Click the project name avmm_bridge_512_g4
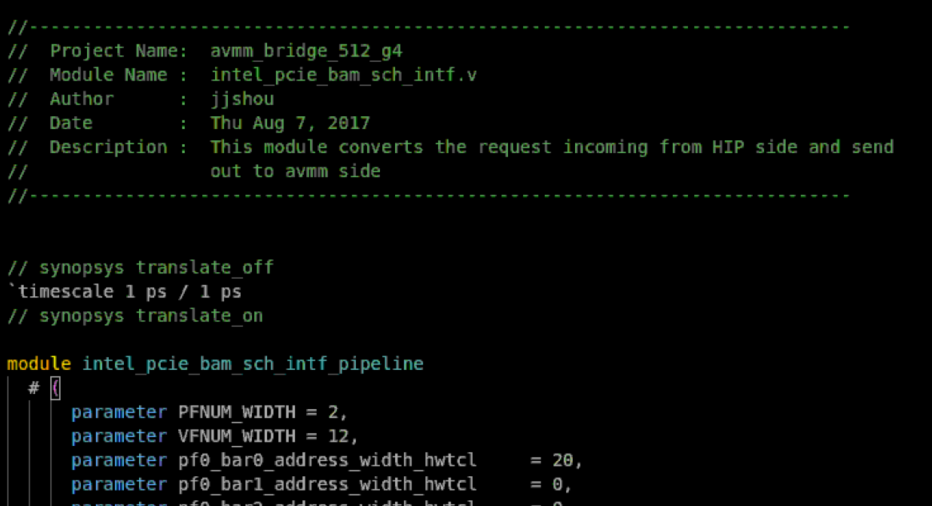The image size is (932, 506). [306, 51]
